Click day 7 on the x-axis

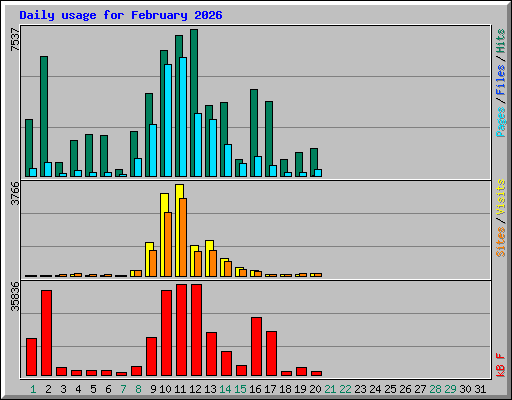[123, 389]
